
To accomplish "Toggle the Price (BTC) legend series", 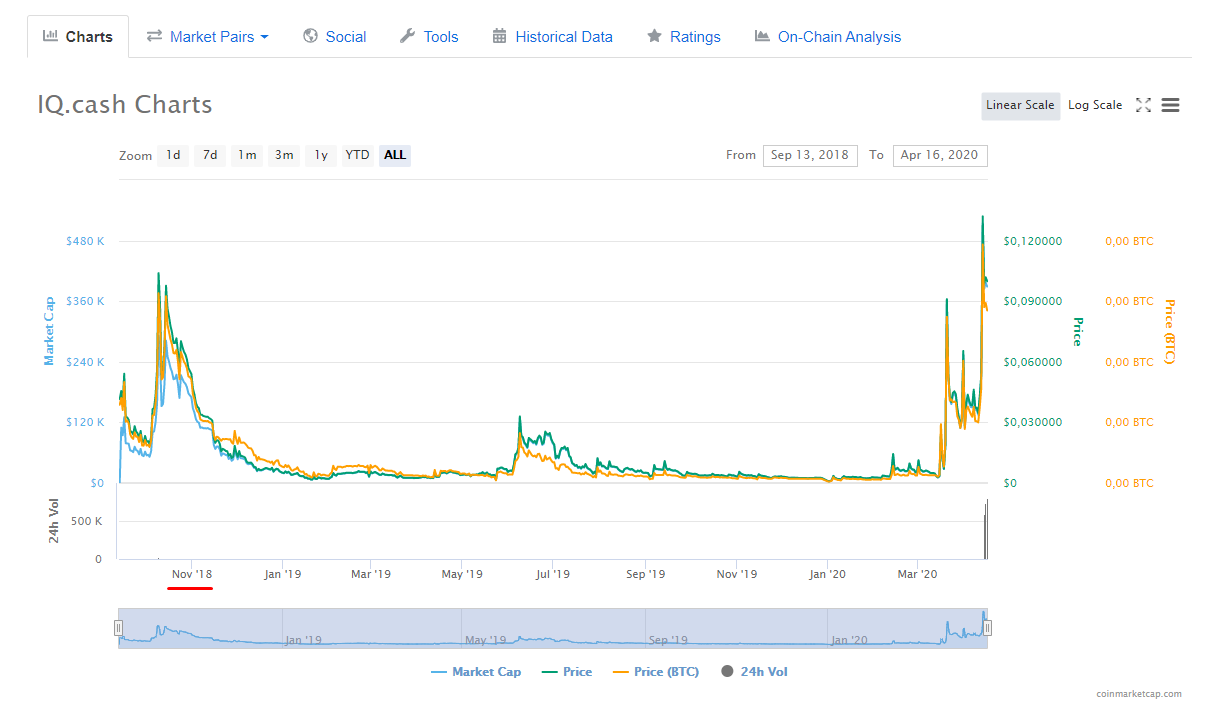I will (655, 672).
